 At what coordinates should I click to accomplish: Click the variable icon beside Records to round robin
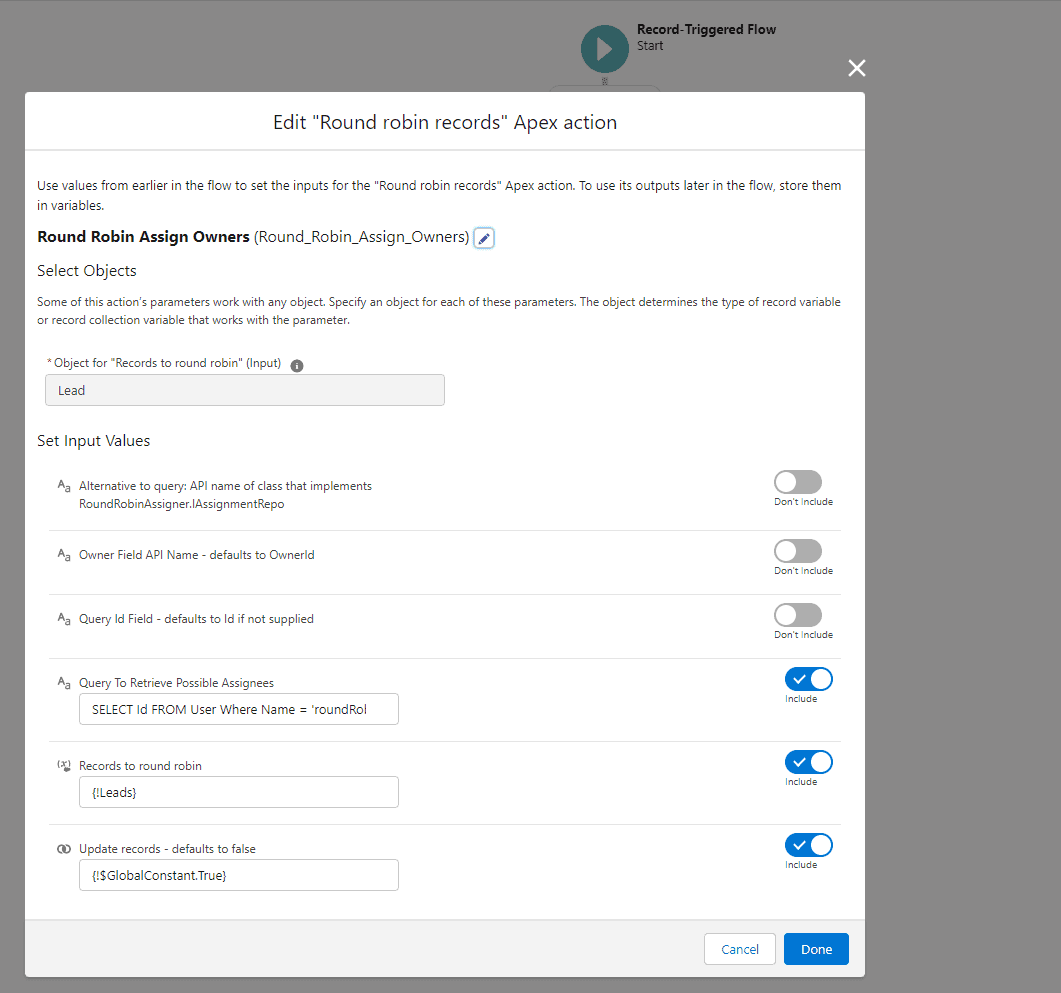point(64,766)
